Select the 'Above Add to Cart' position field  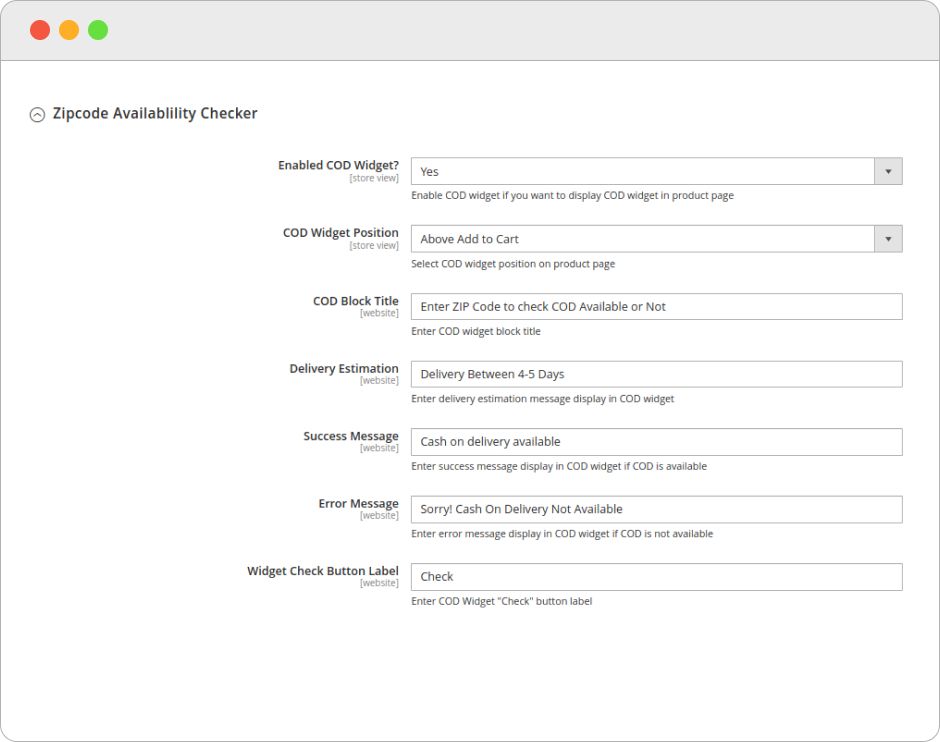point(642,239)
